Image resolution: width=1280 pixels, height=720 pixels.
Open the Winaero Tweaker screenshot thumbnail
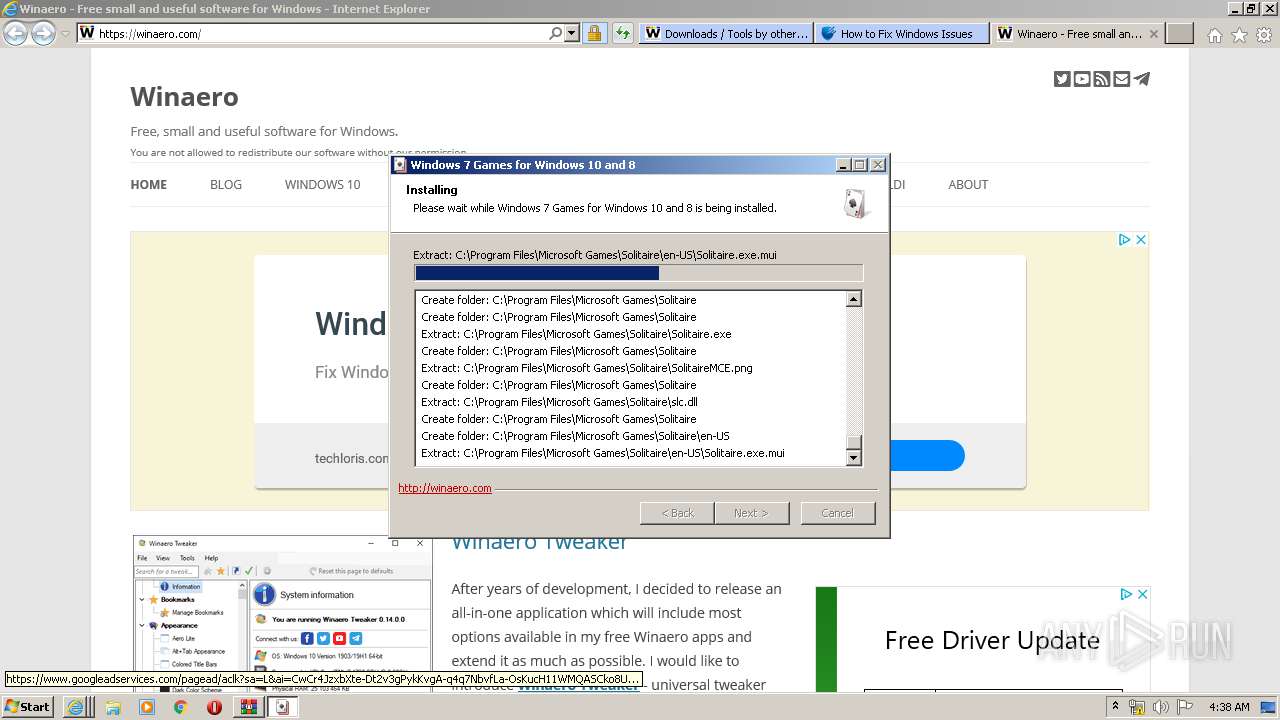[282, 614]
